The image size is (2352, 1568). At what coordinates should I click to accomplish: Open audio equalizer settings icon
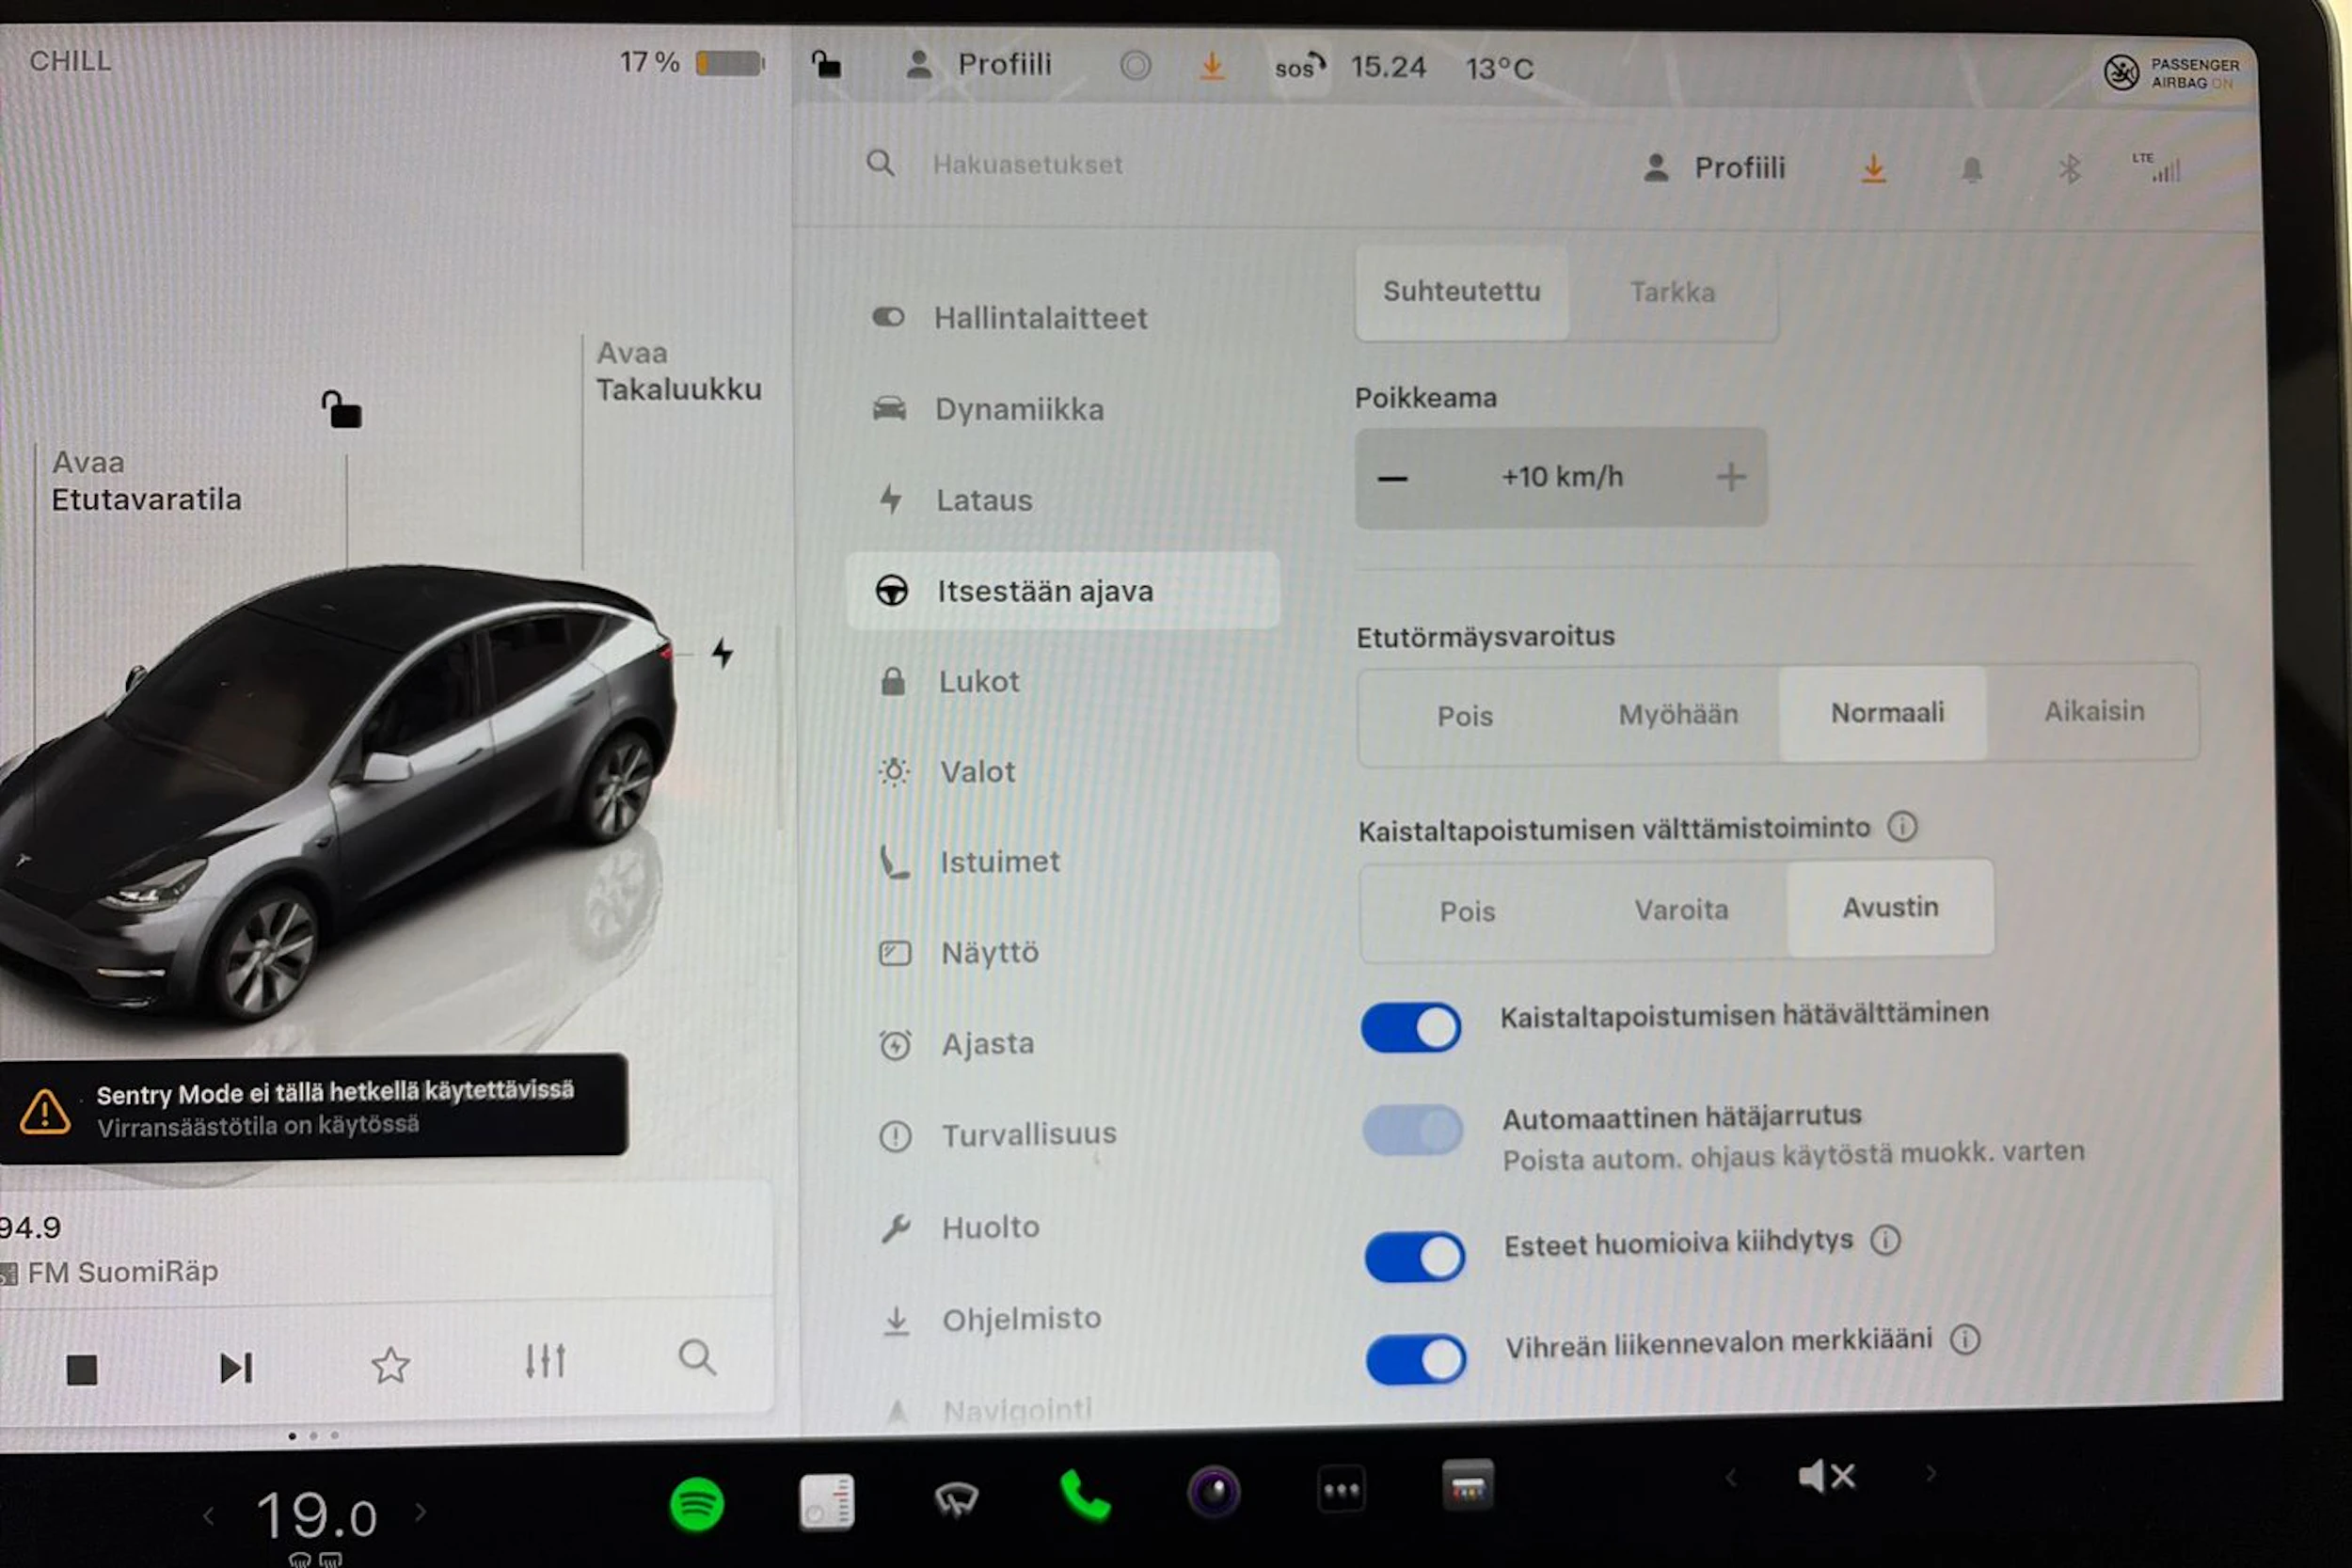pos(545,1361)
